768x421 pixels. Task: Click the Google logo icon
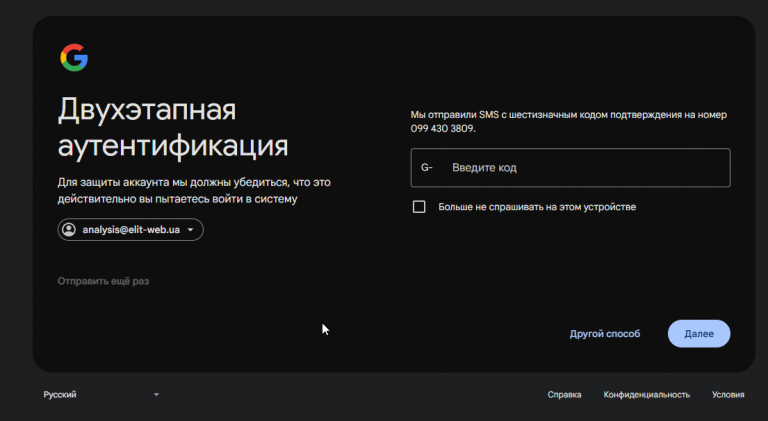point(74,58)
